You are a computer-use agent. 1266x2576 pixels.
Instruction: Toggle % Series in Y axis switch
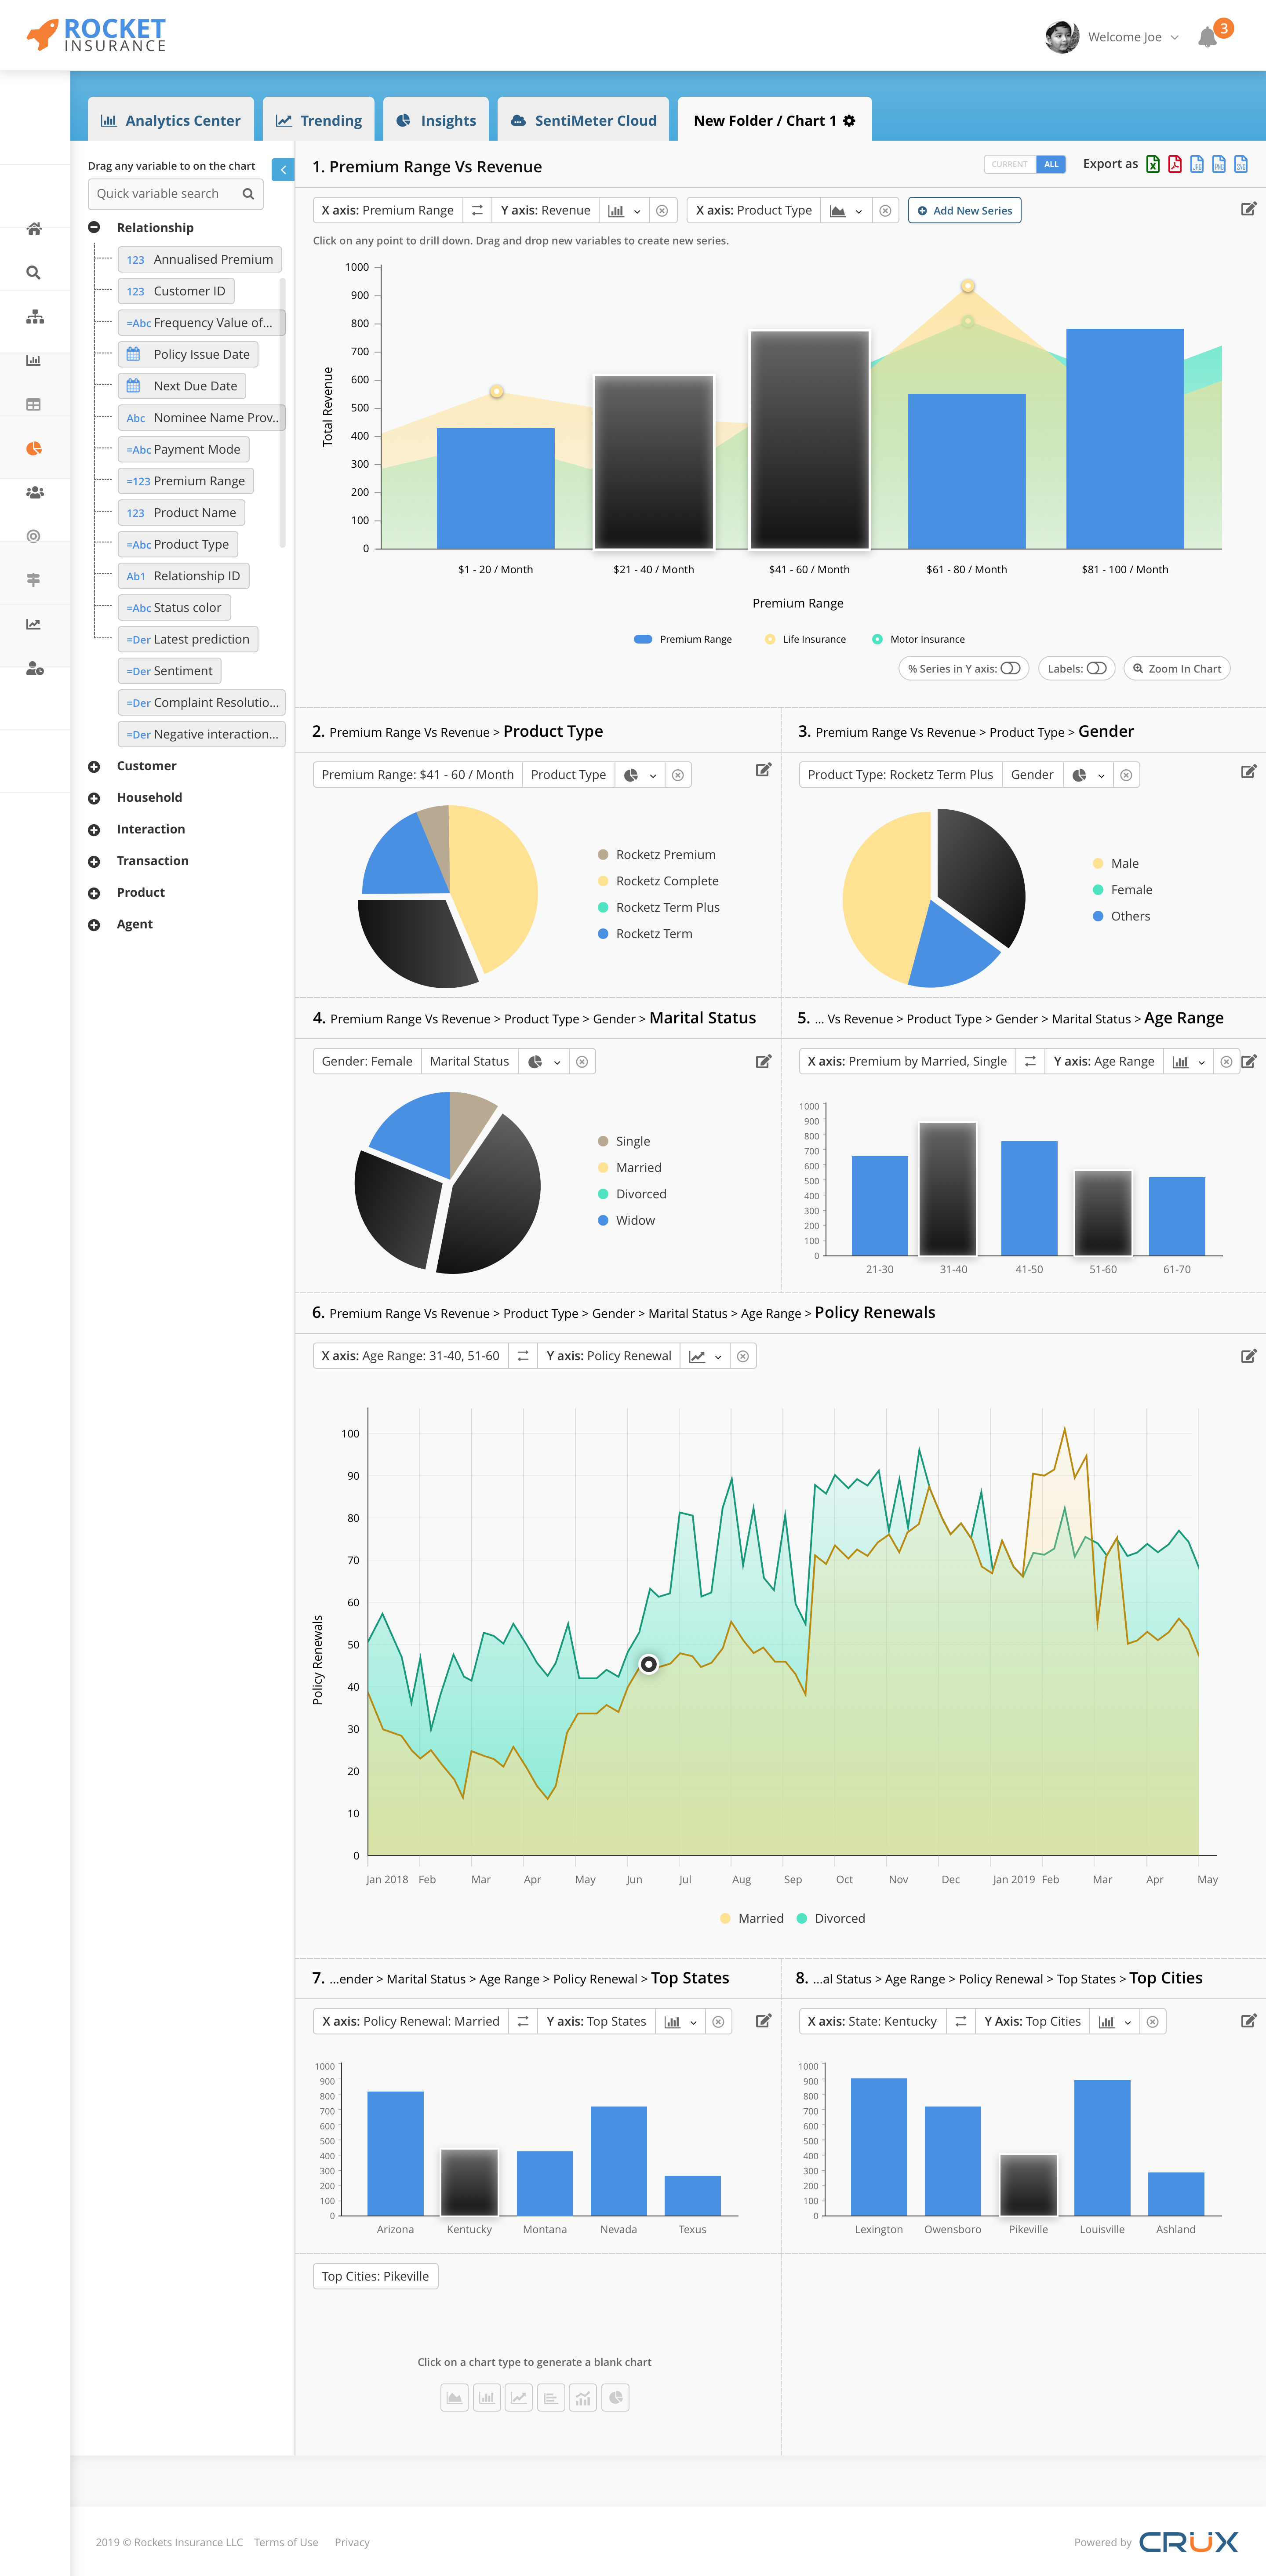[x=1010, y=669]
